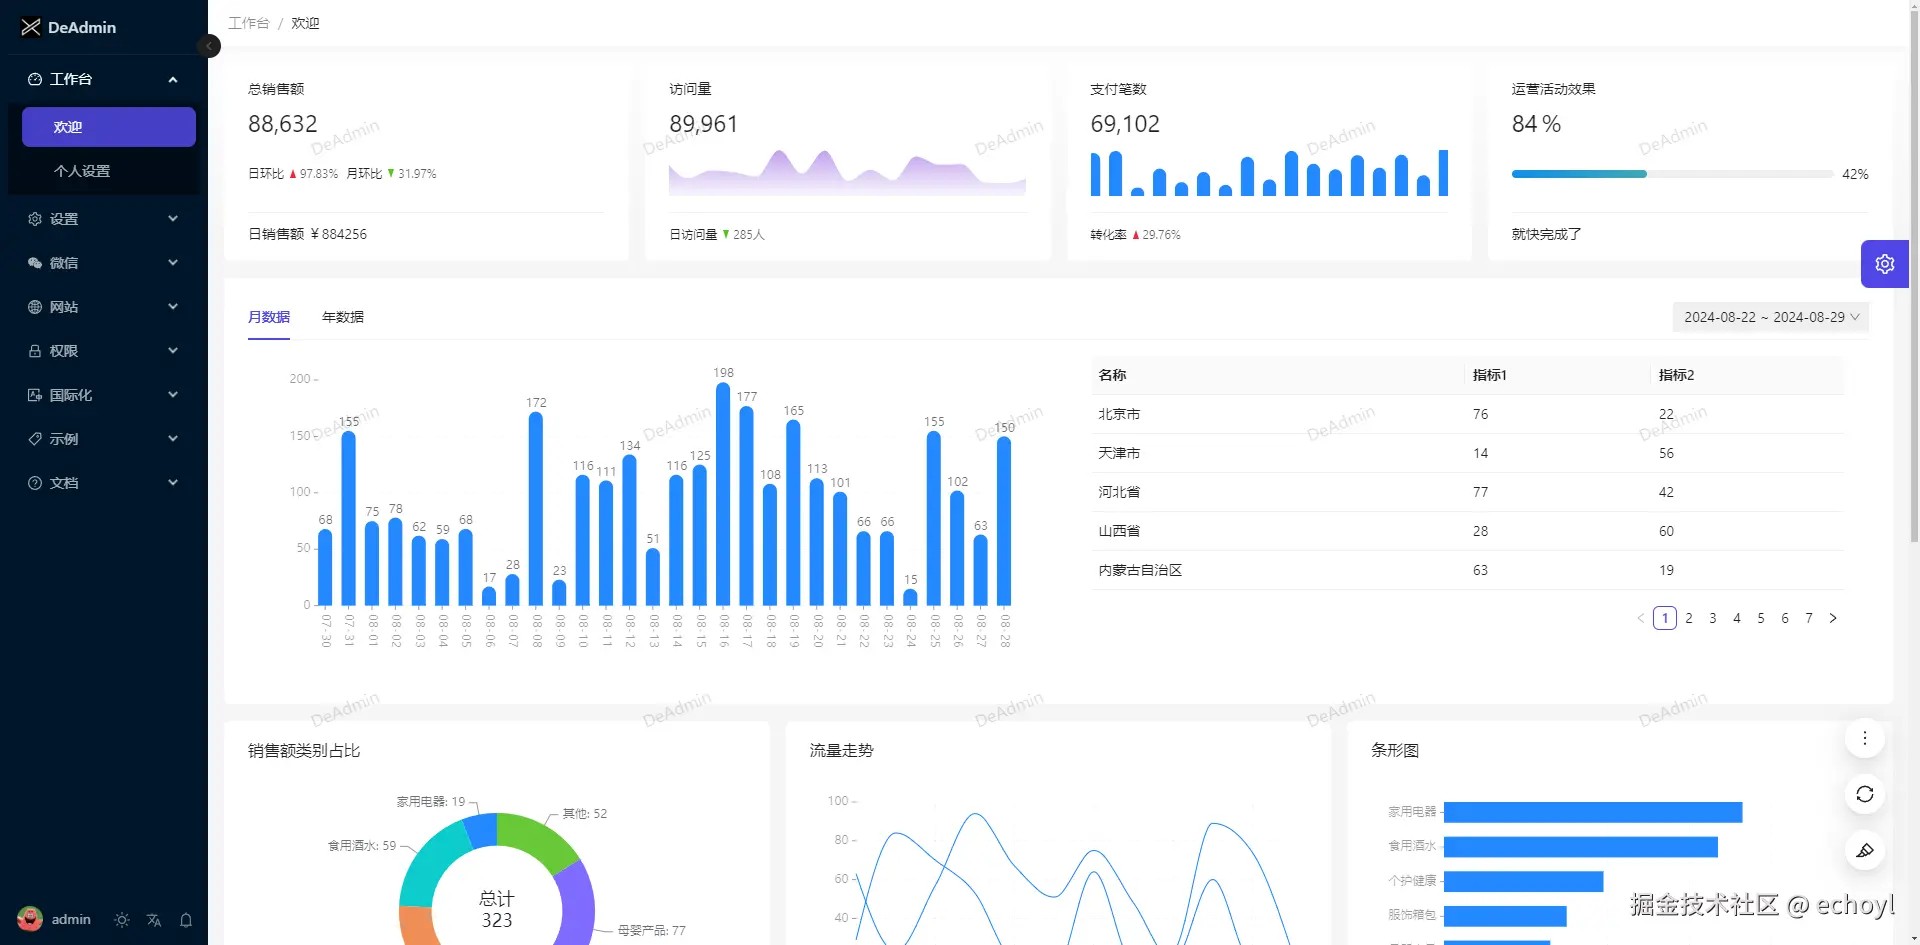Toggle light theme sun icon
Viewport: 1920px width, 945px height.
(x=122, y=920)
